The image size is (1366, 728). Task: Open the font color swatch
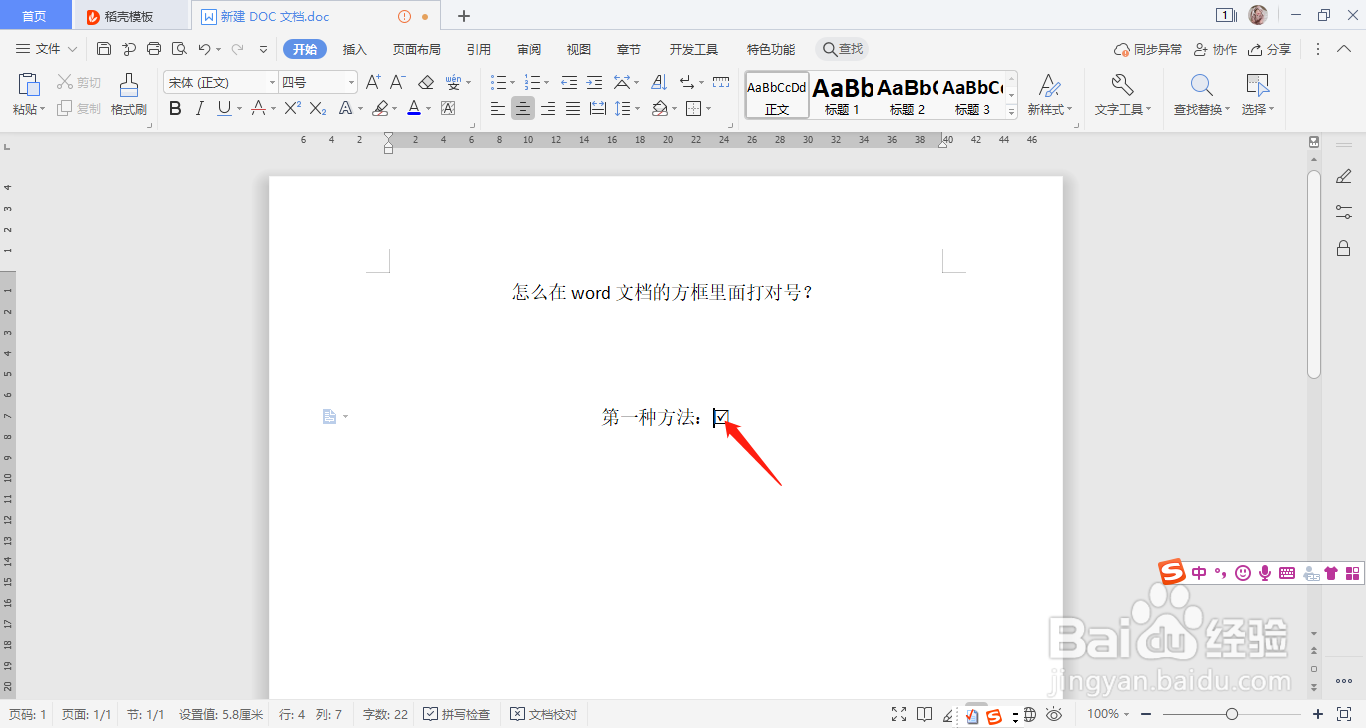point(414,108)
